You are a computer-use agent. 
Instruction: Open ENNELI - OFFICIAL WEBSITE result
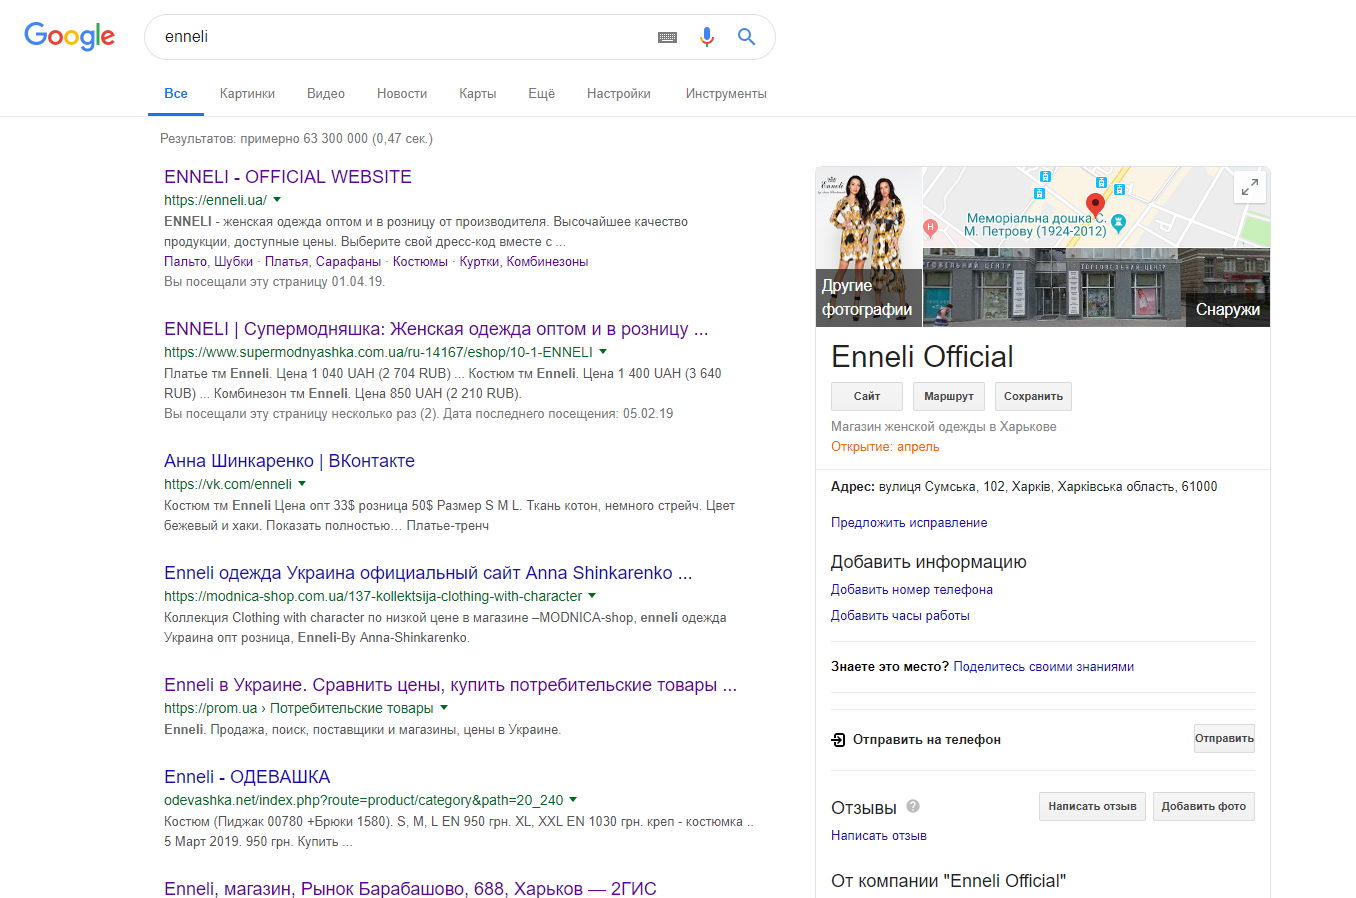click(288, 177)
